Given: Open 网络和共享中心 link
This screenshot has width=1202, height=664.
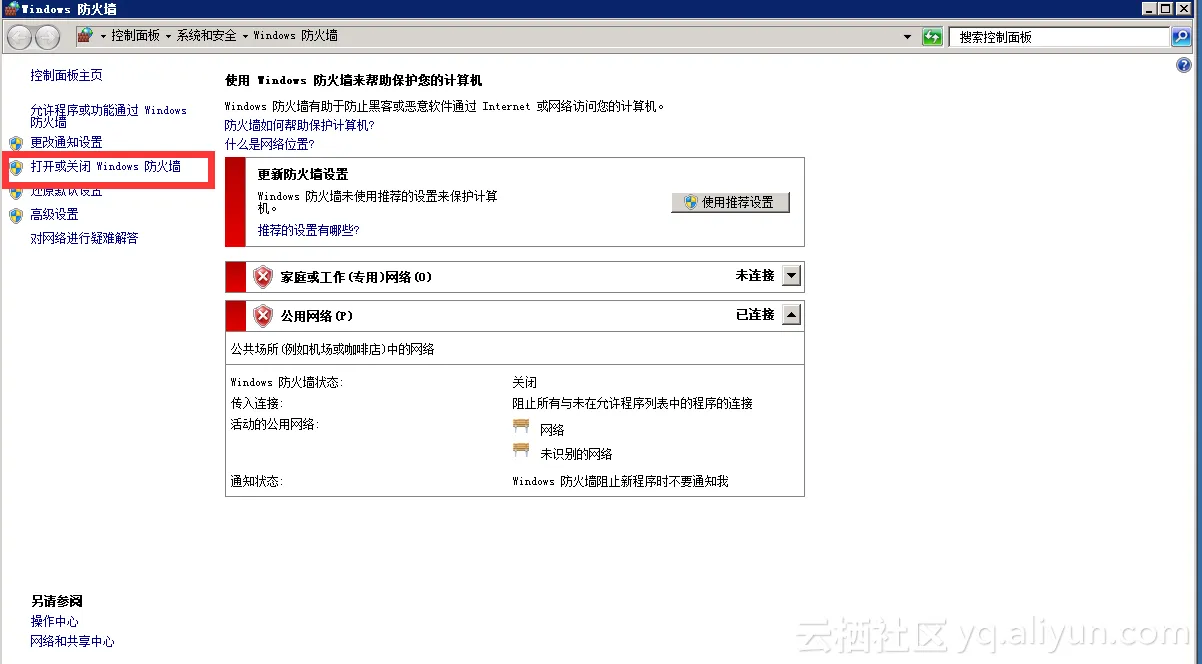Looking at the screenshot, I should tap(72, 641).
